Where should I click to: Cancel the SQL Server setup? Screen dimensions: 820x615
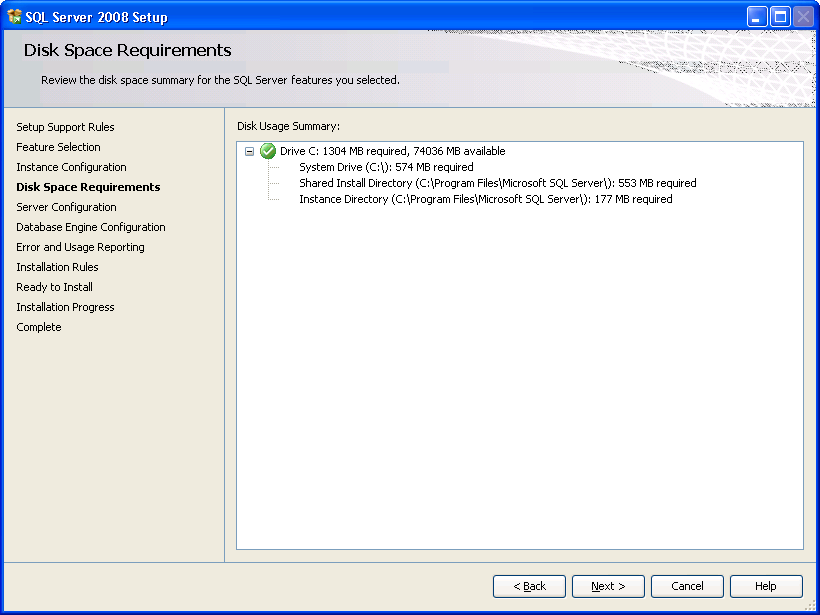tap(687, 586)
